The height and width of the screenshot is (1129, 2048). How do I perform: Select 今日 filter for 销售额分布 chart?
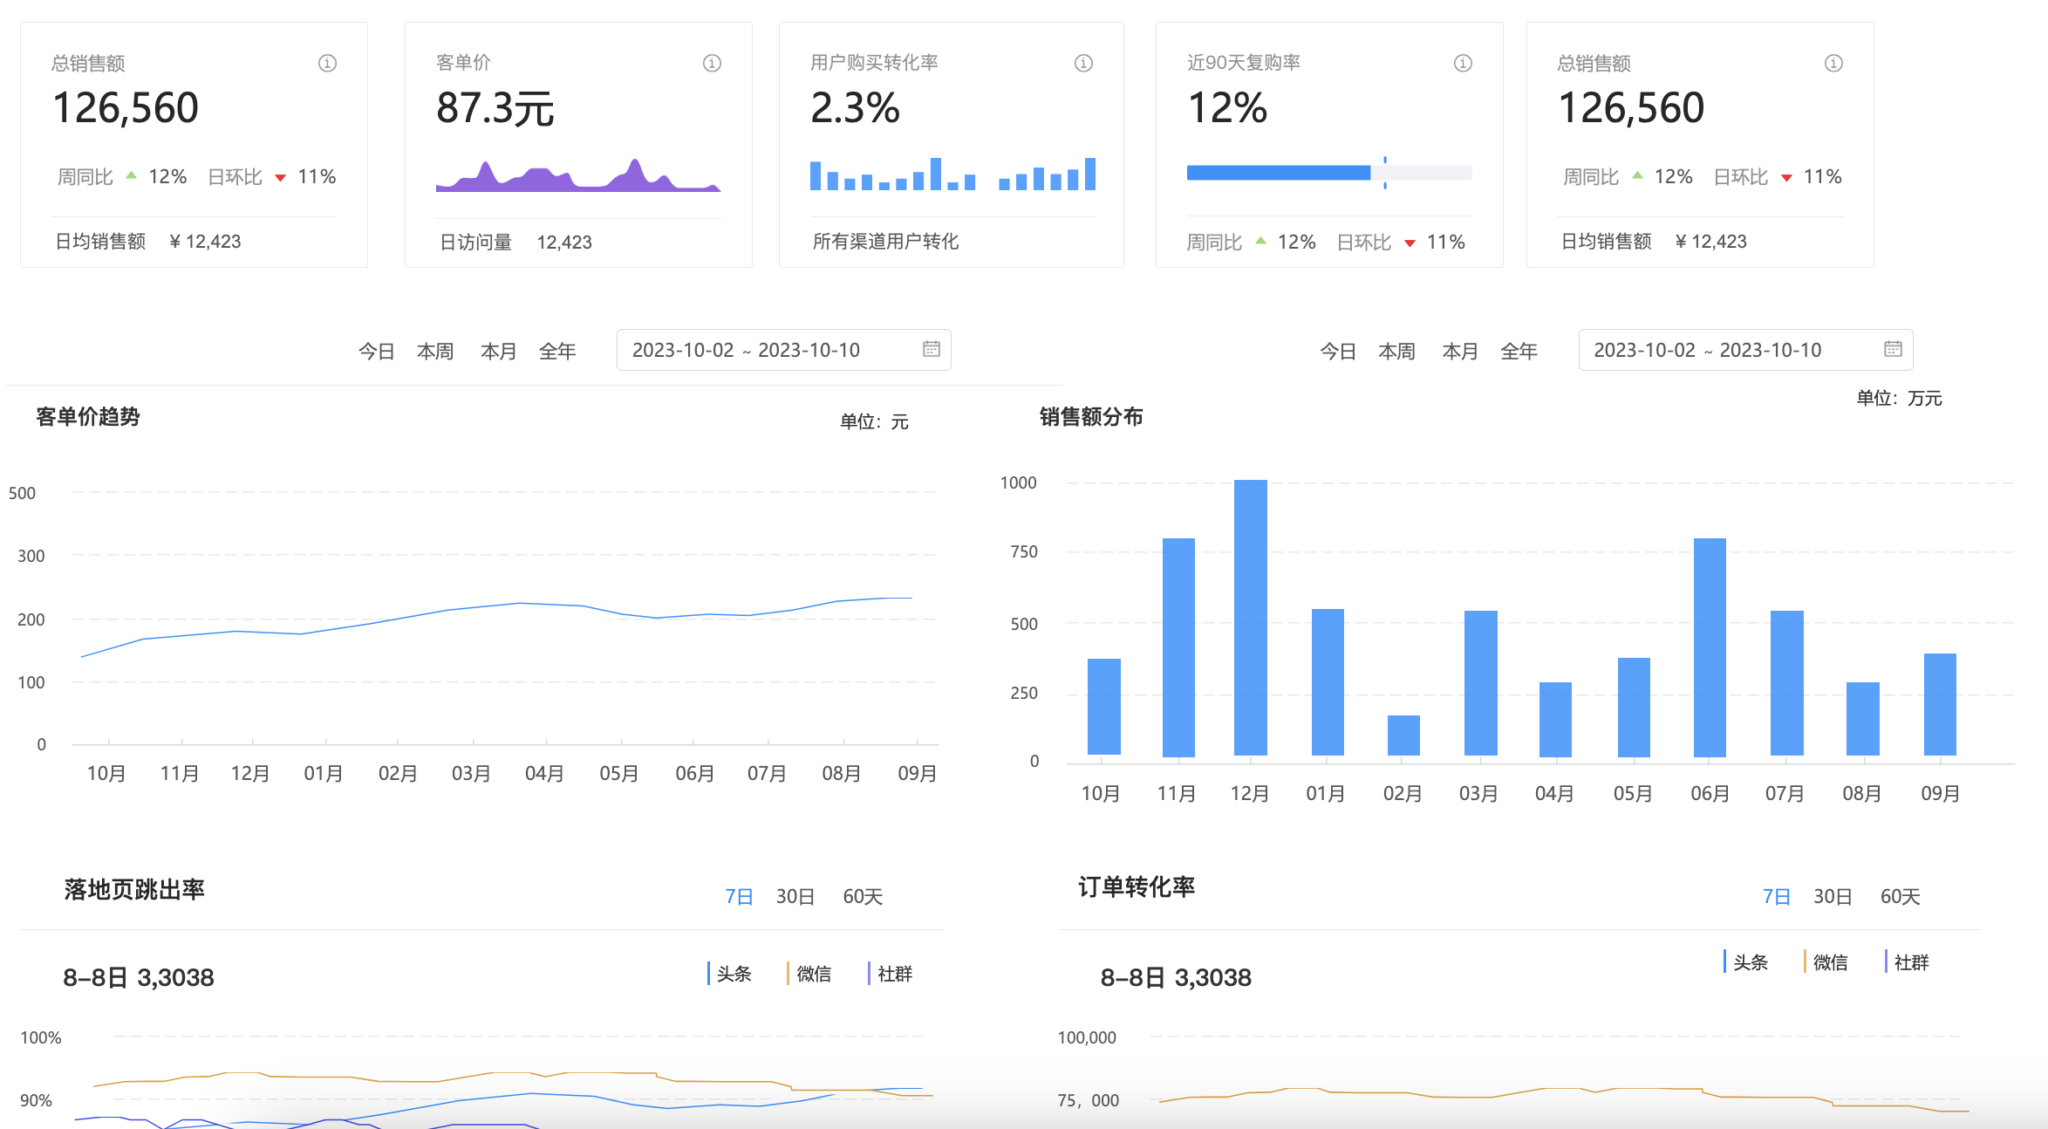pyautogui.click(x=1338, y=351)
